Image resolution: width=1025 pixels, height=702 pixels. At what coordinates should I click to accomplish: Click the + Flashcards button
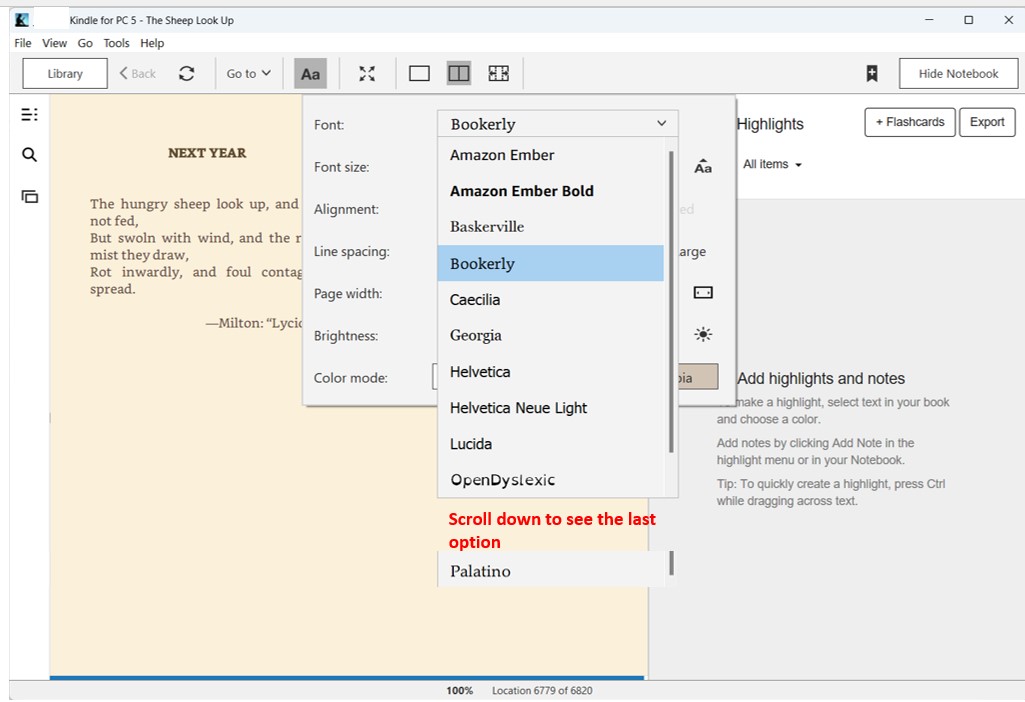(x=909, y=121)
